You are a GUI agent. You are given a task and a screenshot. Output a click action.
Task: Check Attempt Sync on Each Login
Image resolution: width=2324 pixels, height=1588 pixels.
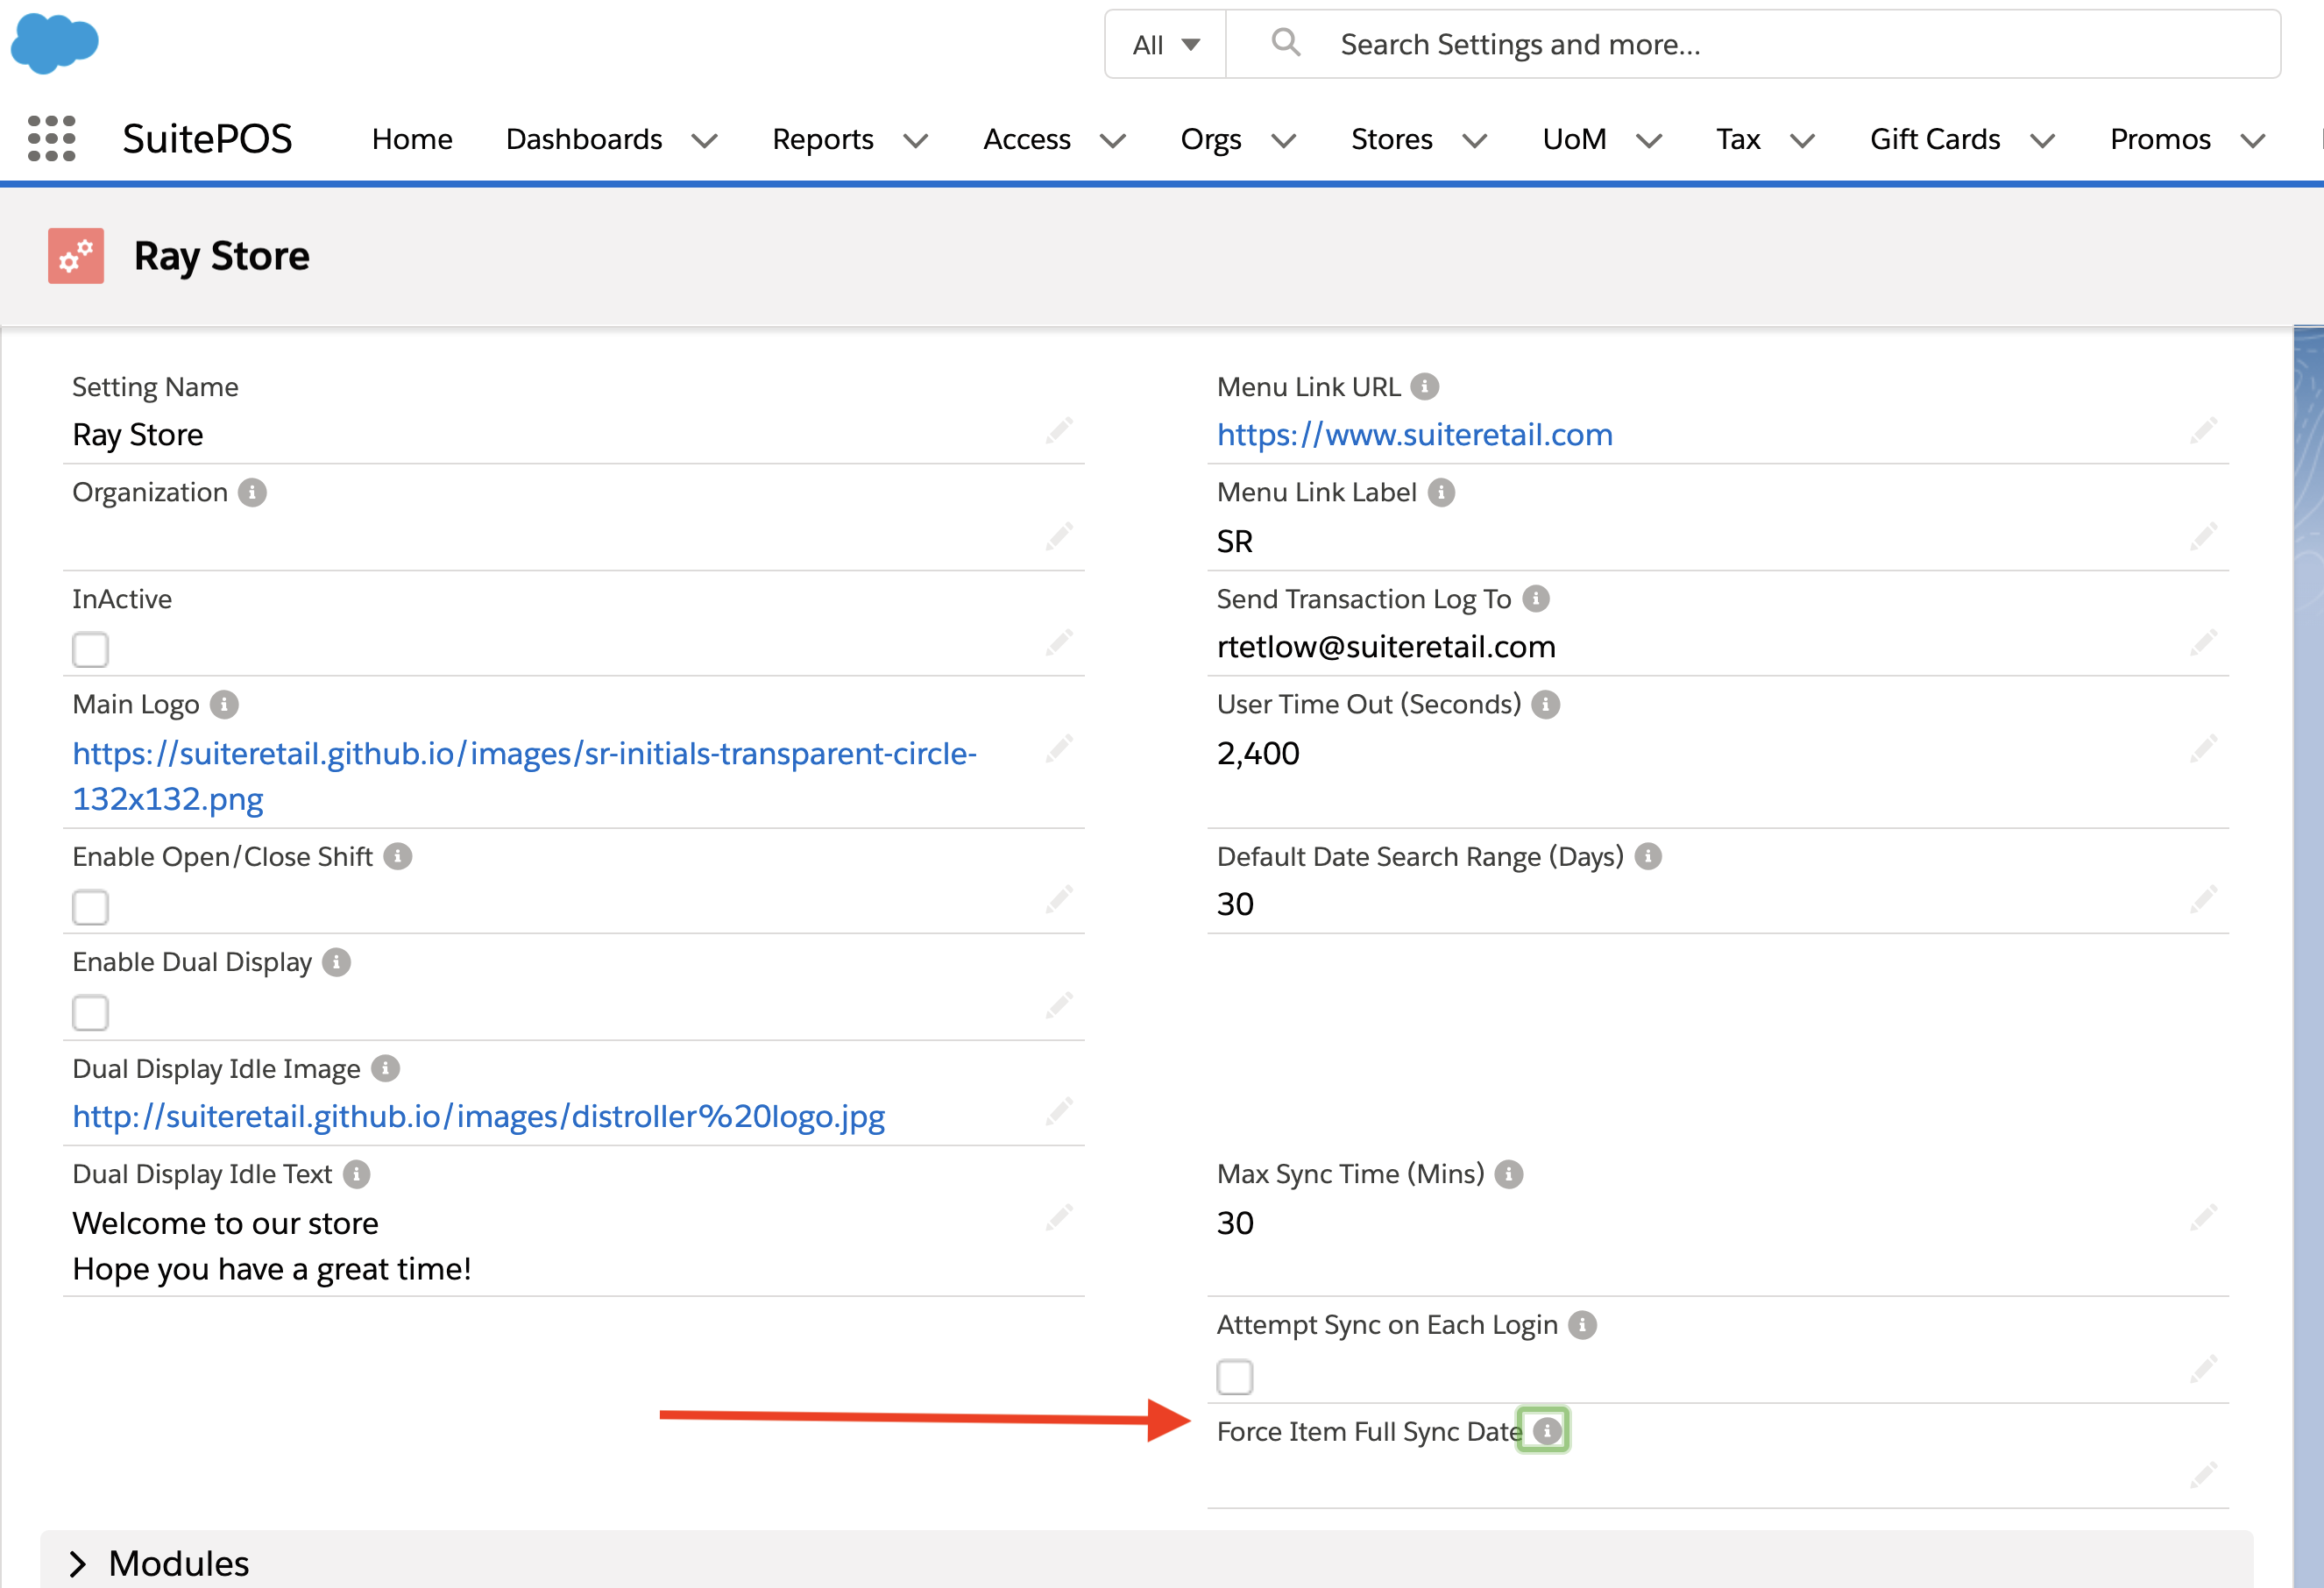[1234, 1377]
